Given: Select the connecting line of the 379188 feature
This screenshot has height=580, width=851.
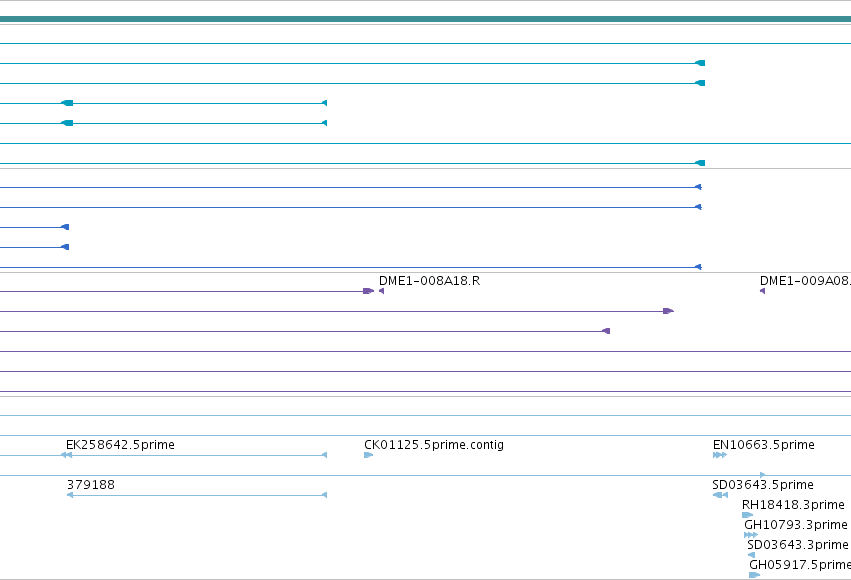Looking at the screenshot, I should coord(198,495).
